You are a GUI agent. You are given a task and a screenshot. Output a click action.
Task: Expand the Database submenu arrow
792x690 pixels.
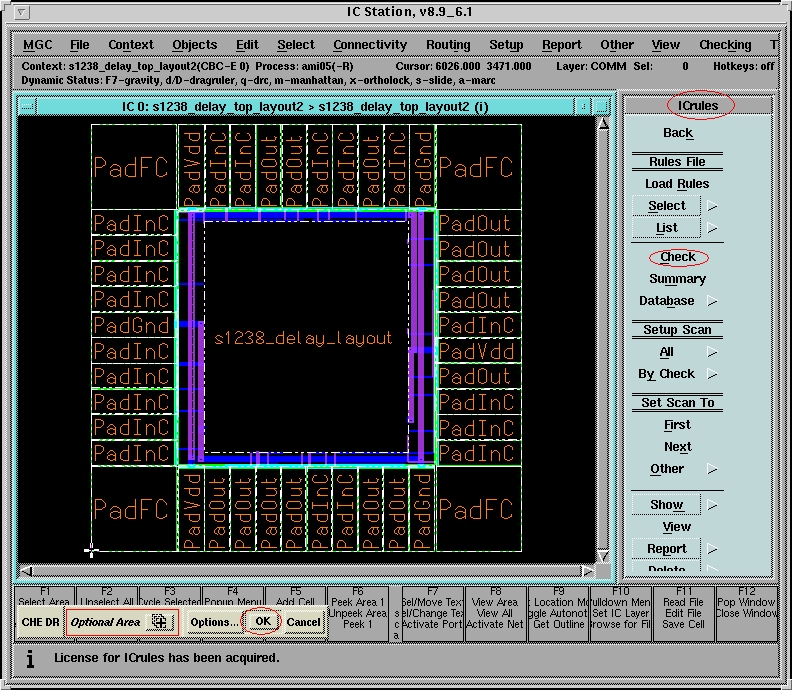point(712,301)
